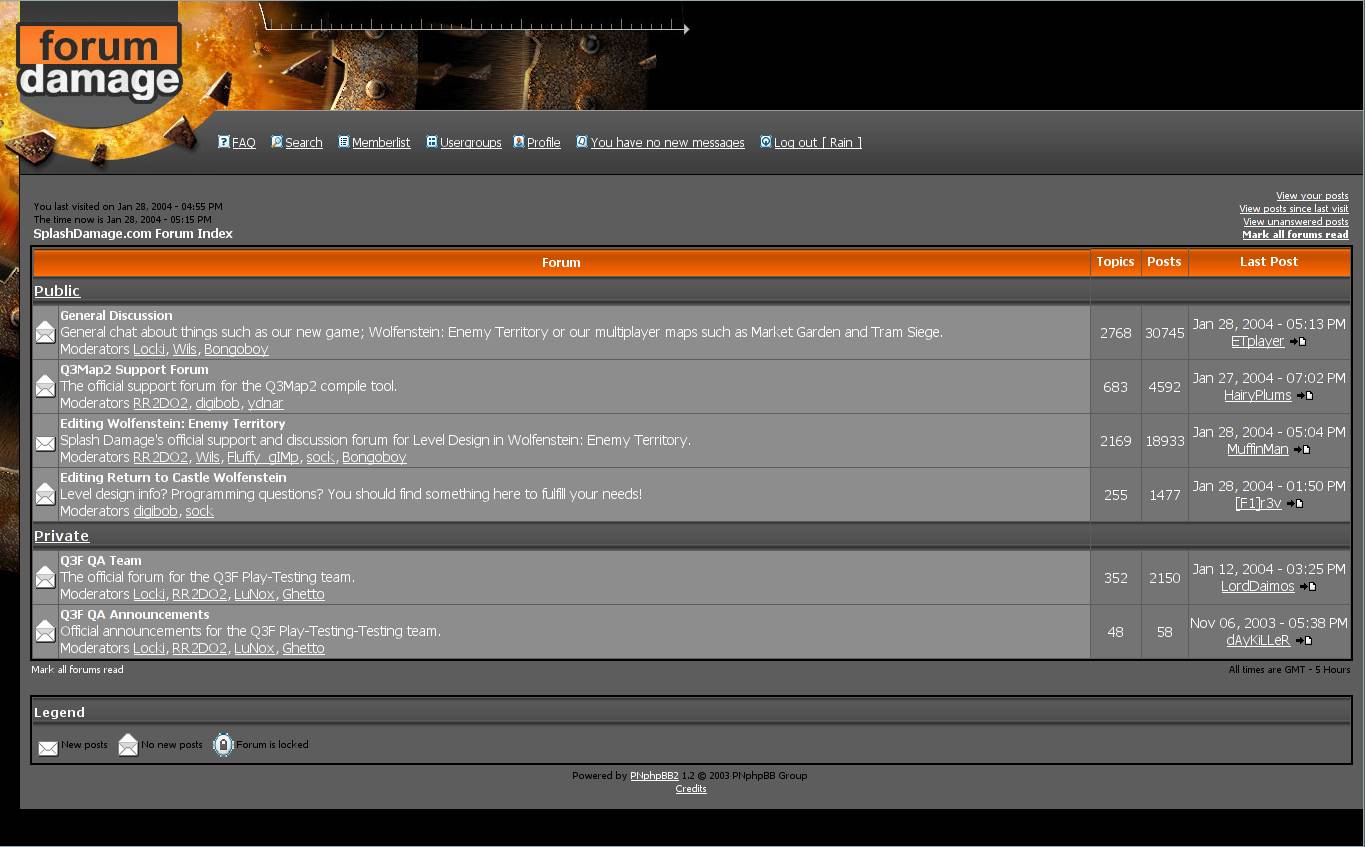1365x847 pixels.
Task: Click the Q3Map2 Support Forum envelope icon
Action: point(45,386)
